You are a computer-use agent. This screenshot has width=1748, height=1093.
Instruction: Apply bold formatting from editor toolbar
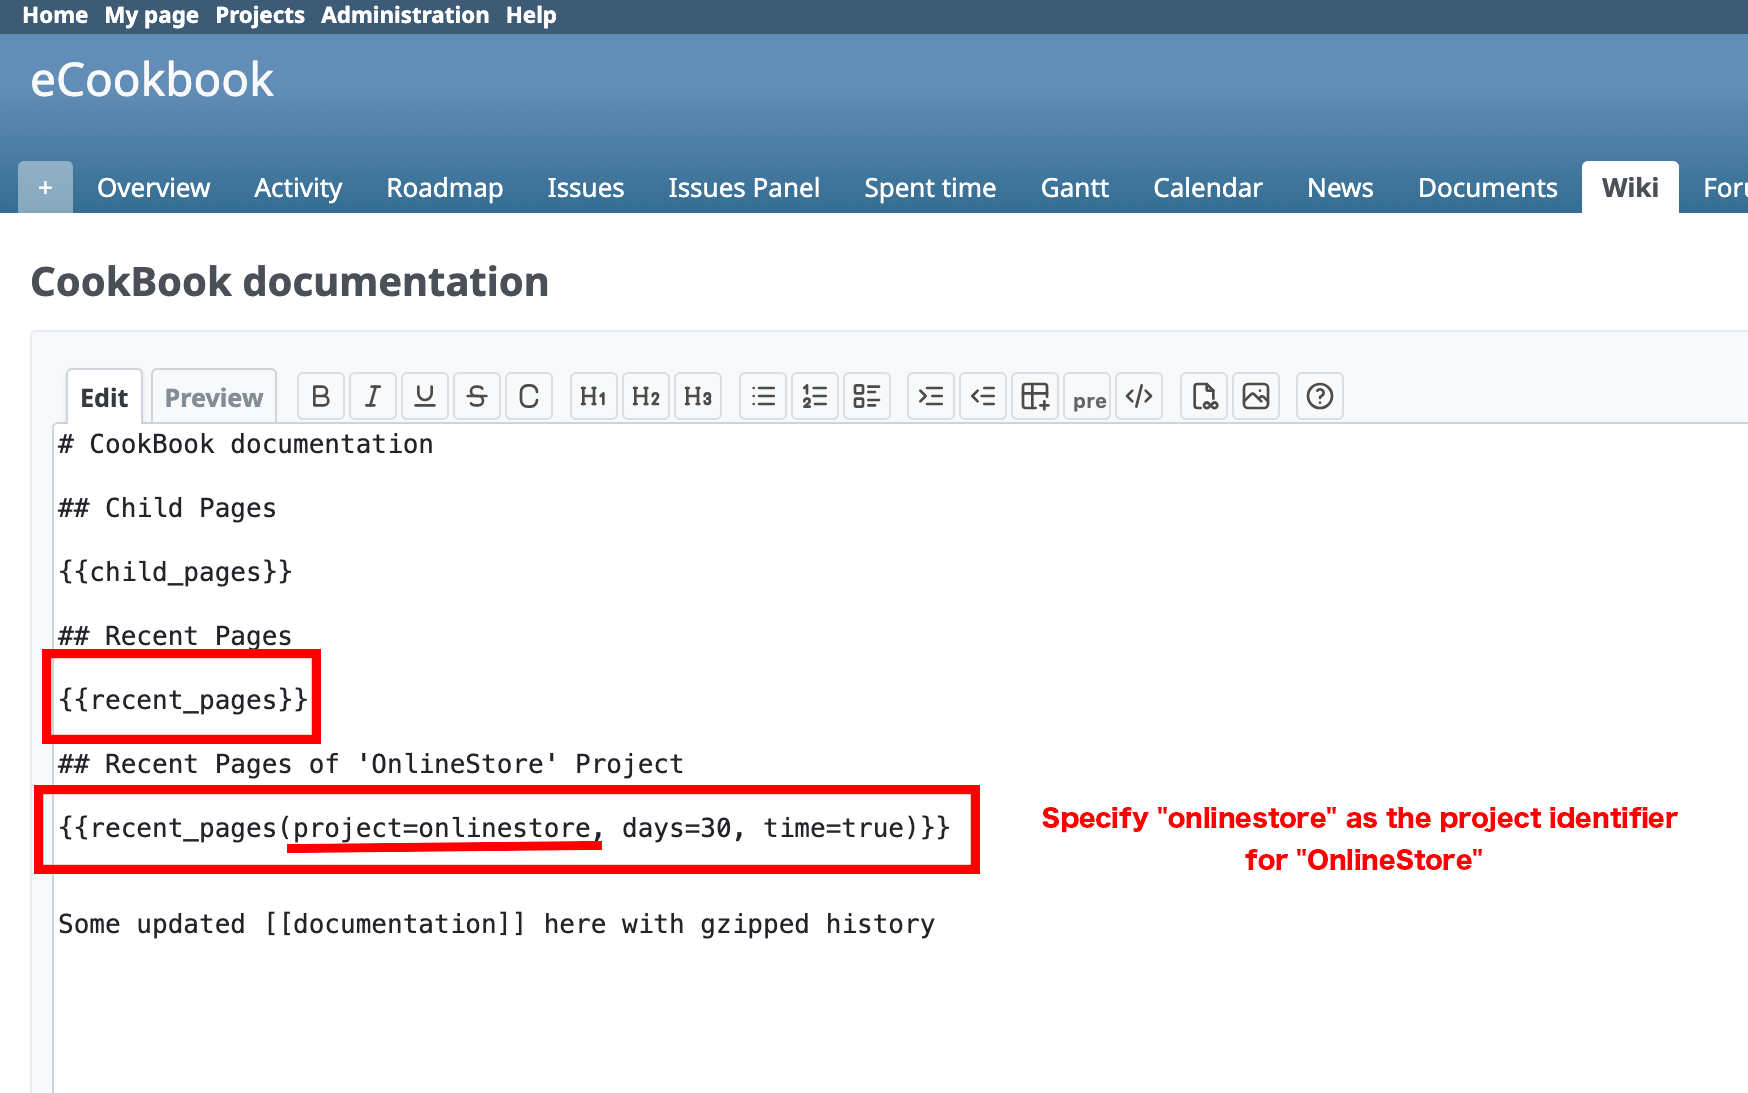(321, 397)
